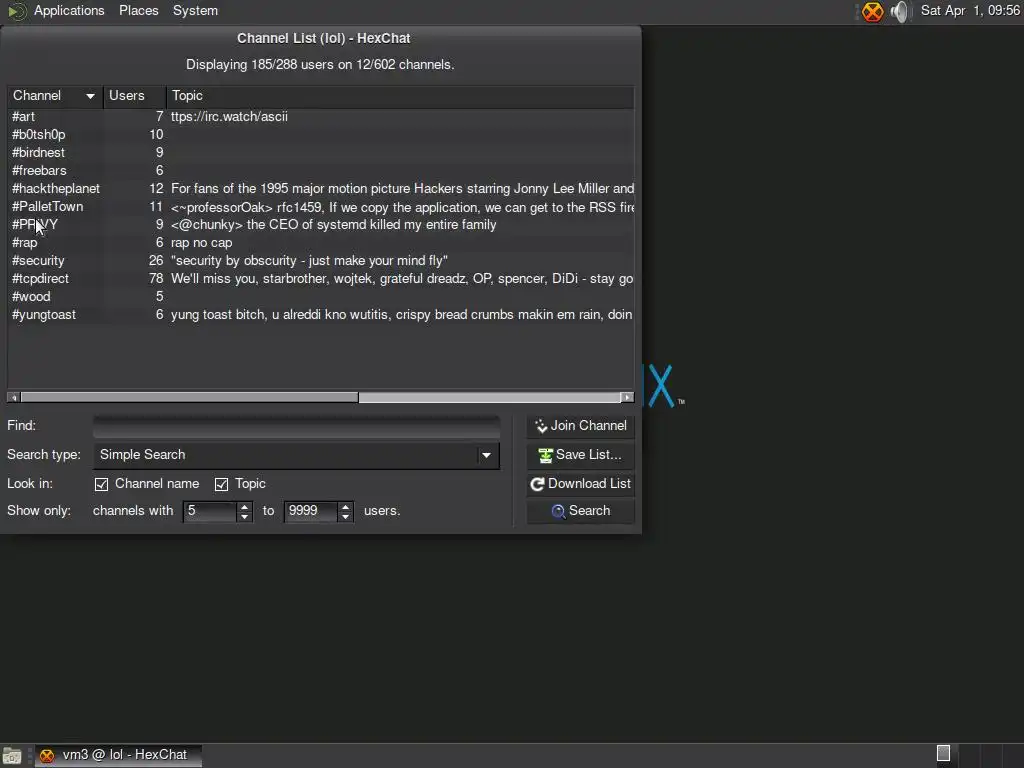Image resolution: width=1024 pixels, height=768 pixels.
Task: Click left arrow of horizontal scrollbar
Action: pyautogui.click(x=13, y=397)
